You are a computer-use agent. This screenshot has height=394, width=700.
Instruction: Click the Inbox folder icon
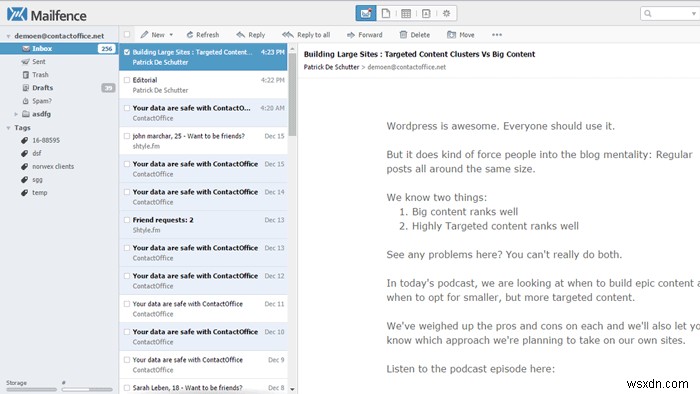tap(26, 48)
